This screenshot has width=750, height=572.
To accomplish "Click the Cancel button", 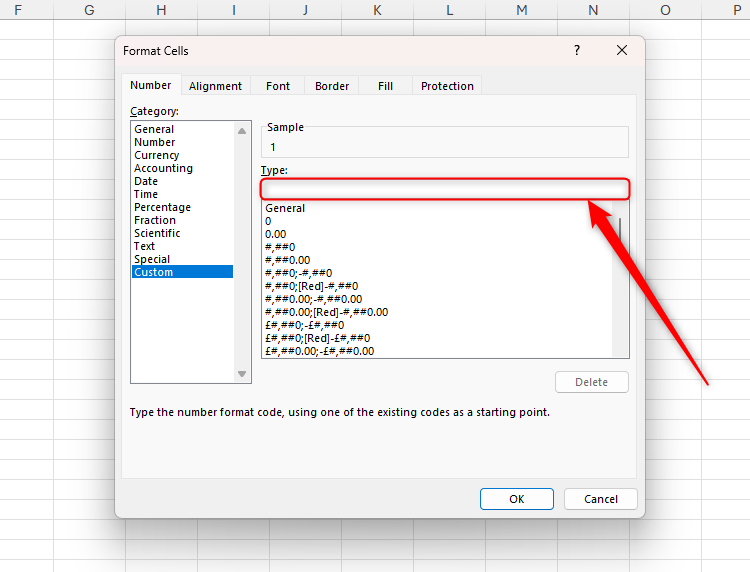I will coord(600,499).
